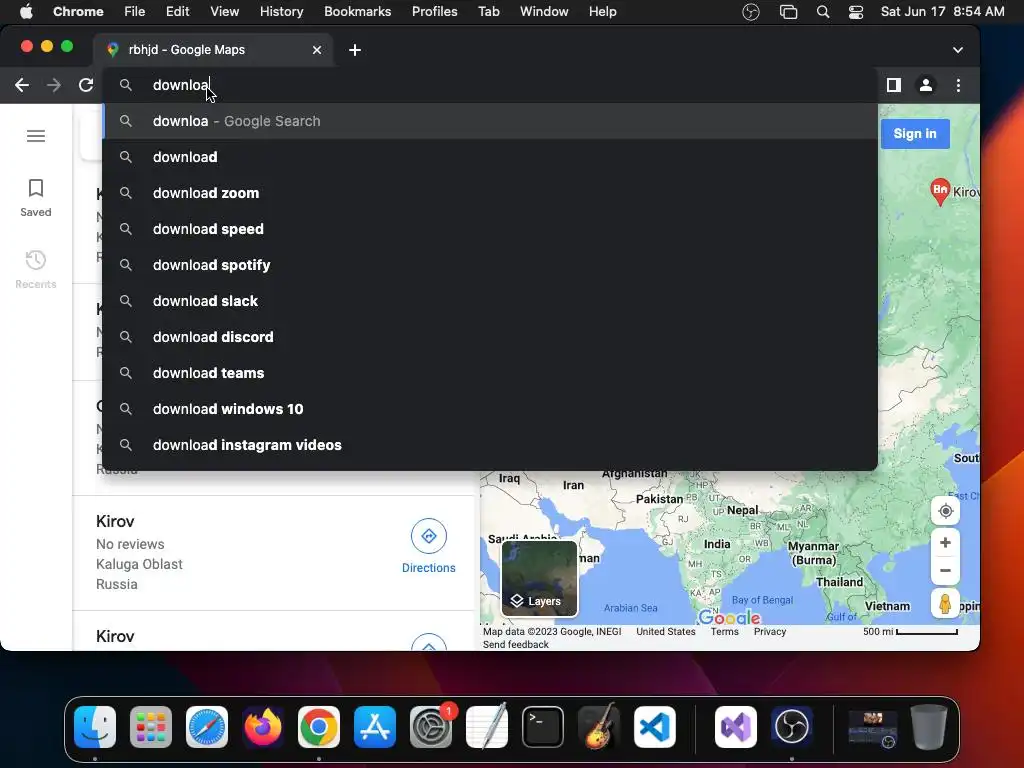This screenshot has height=768, width=1024.
Task: Launch Visual Studio Code from the Dock
Action: pos(655,727)
